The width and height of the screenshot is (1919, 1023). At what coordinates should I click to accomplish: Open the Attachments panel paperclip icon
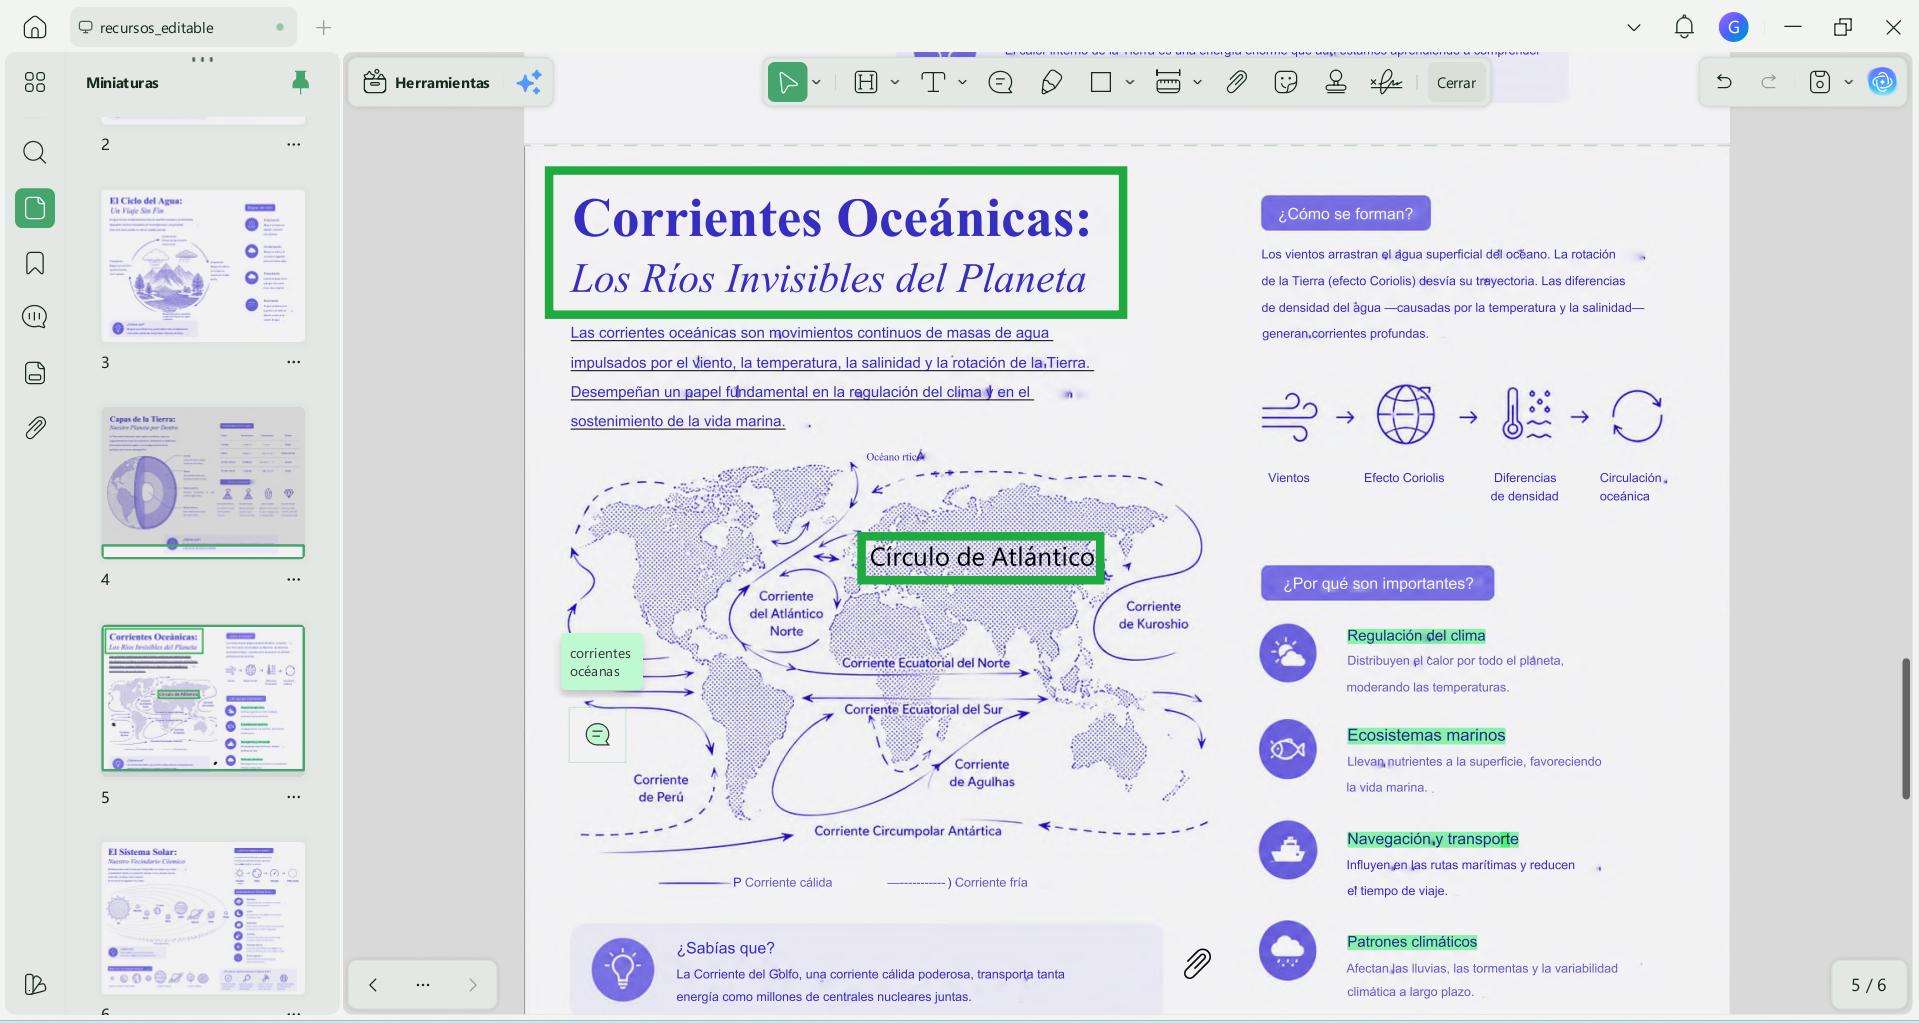(35, 428)
